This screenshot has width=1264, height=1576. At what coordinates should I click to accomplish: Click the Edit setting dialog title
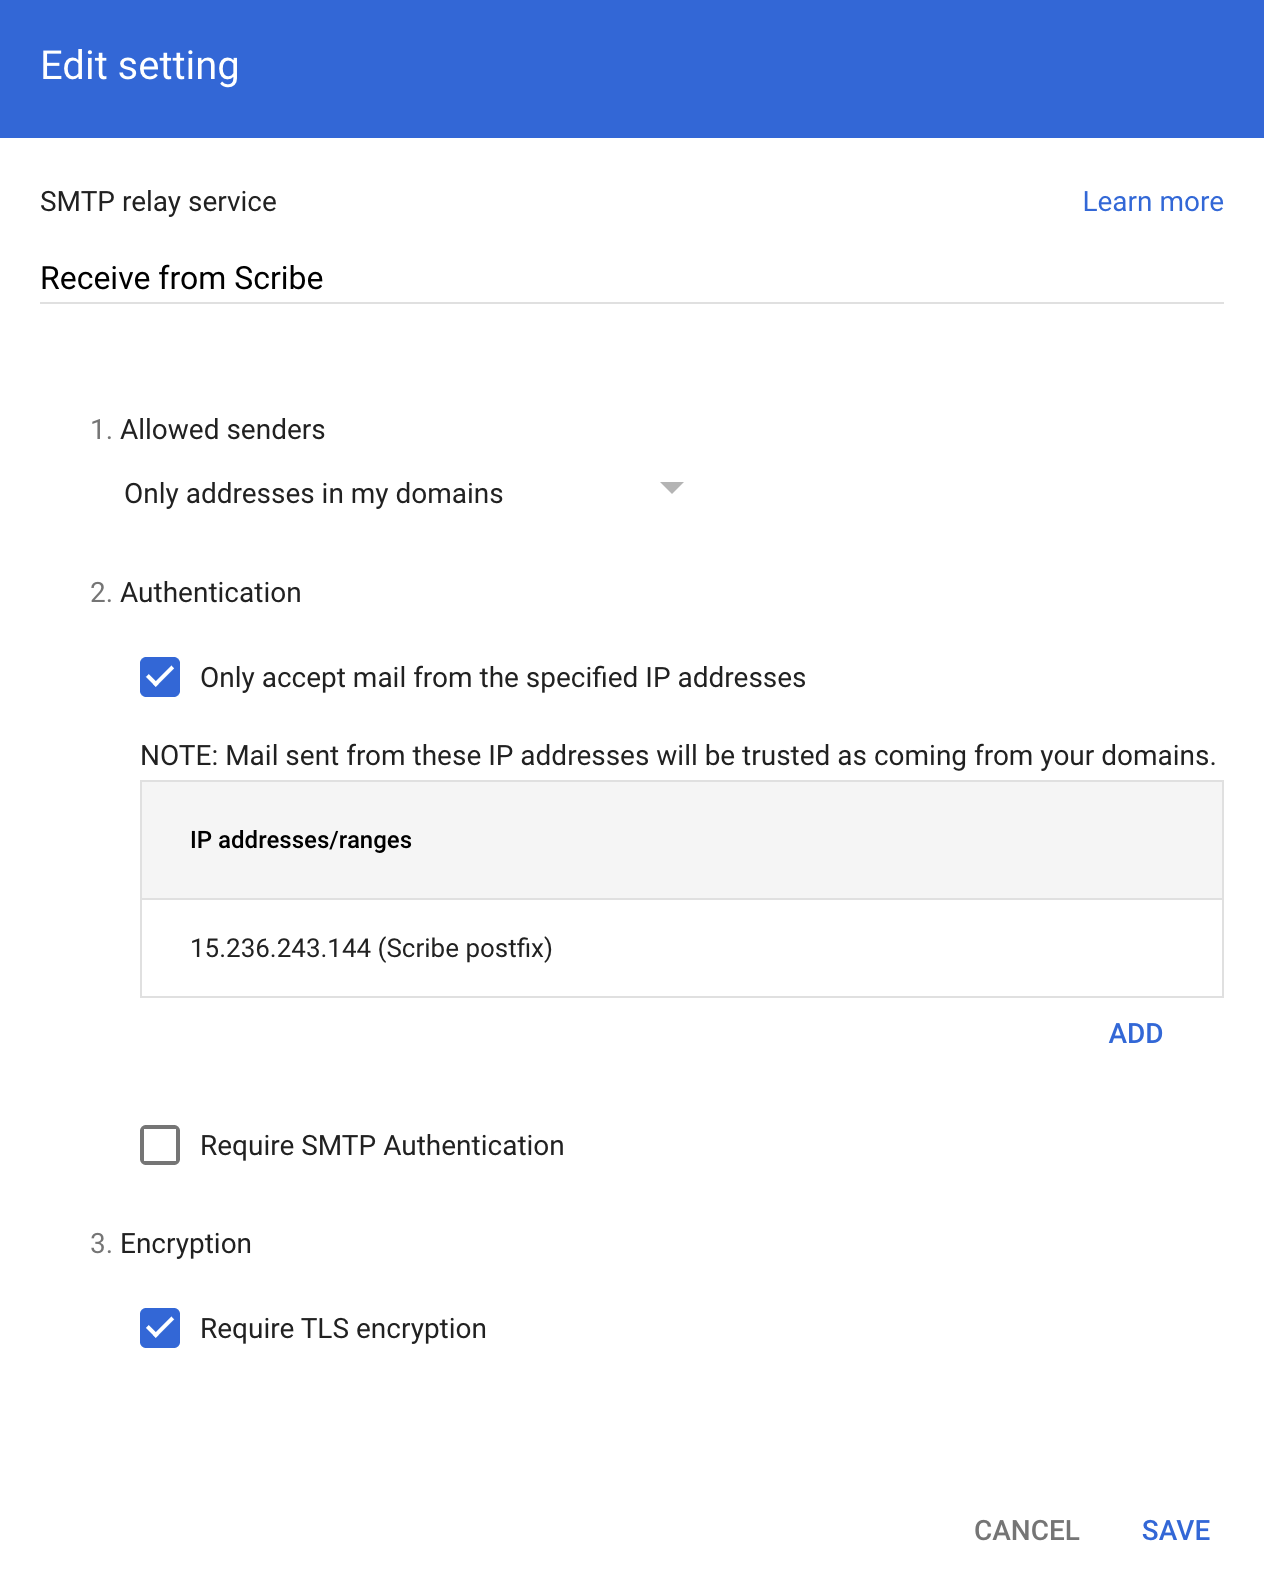point(140,66)
